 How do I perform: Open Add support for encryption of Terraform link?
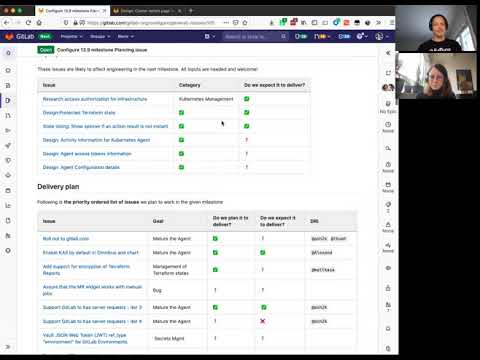pos(86,270)
